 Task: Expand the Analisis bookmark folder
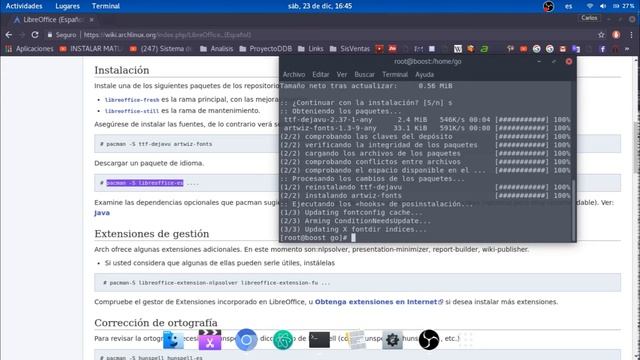[217, 49]
